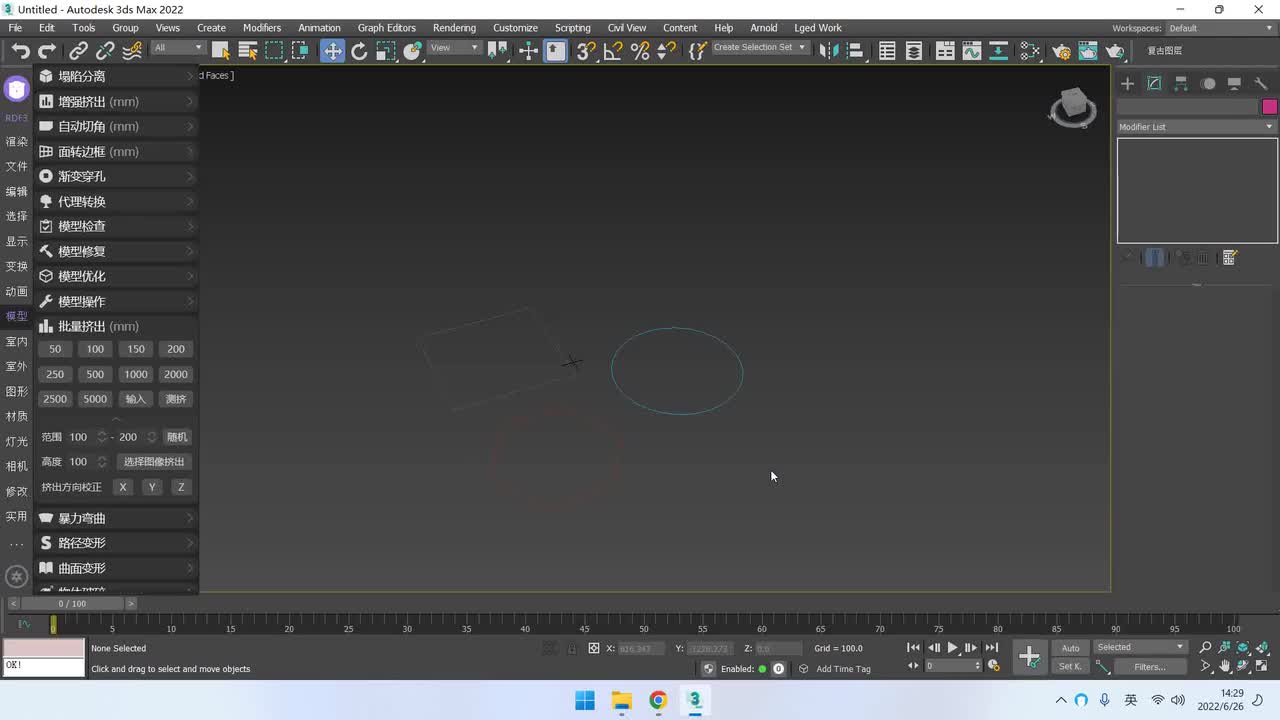Click the 选择图像挤出 button

pos(154,462)
